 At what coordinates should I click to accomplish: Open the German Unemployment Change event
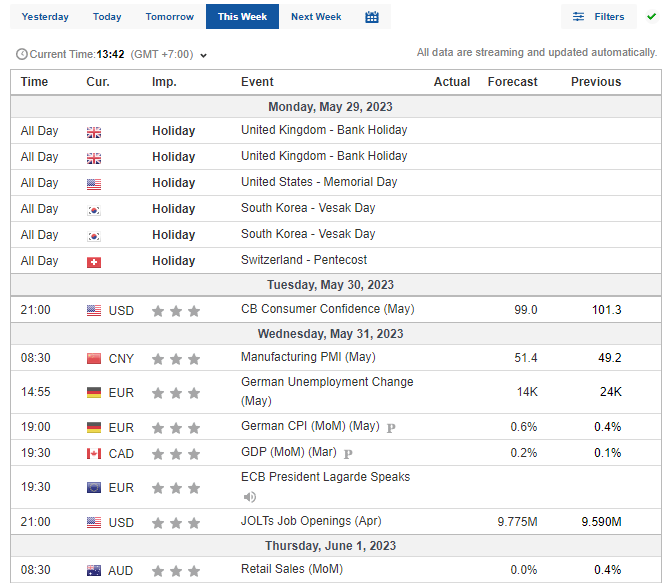tap(327, 391)
